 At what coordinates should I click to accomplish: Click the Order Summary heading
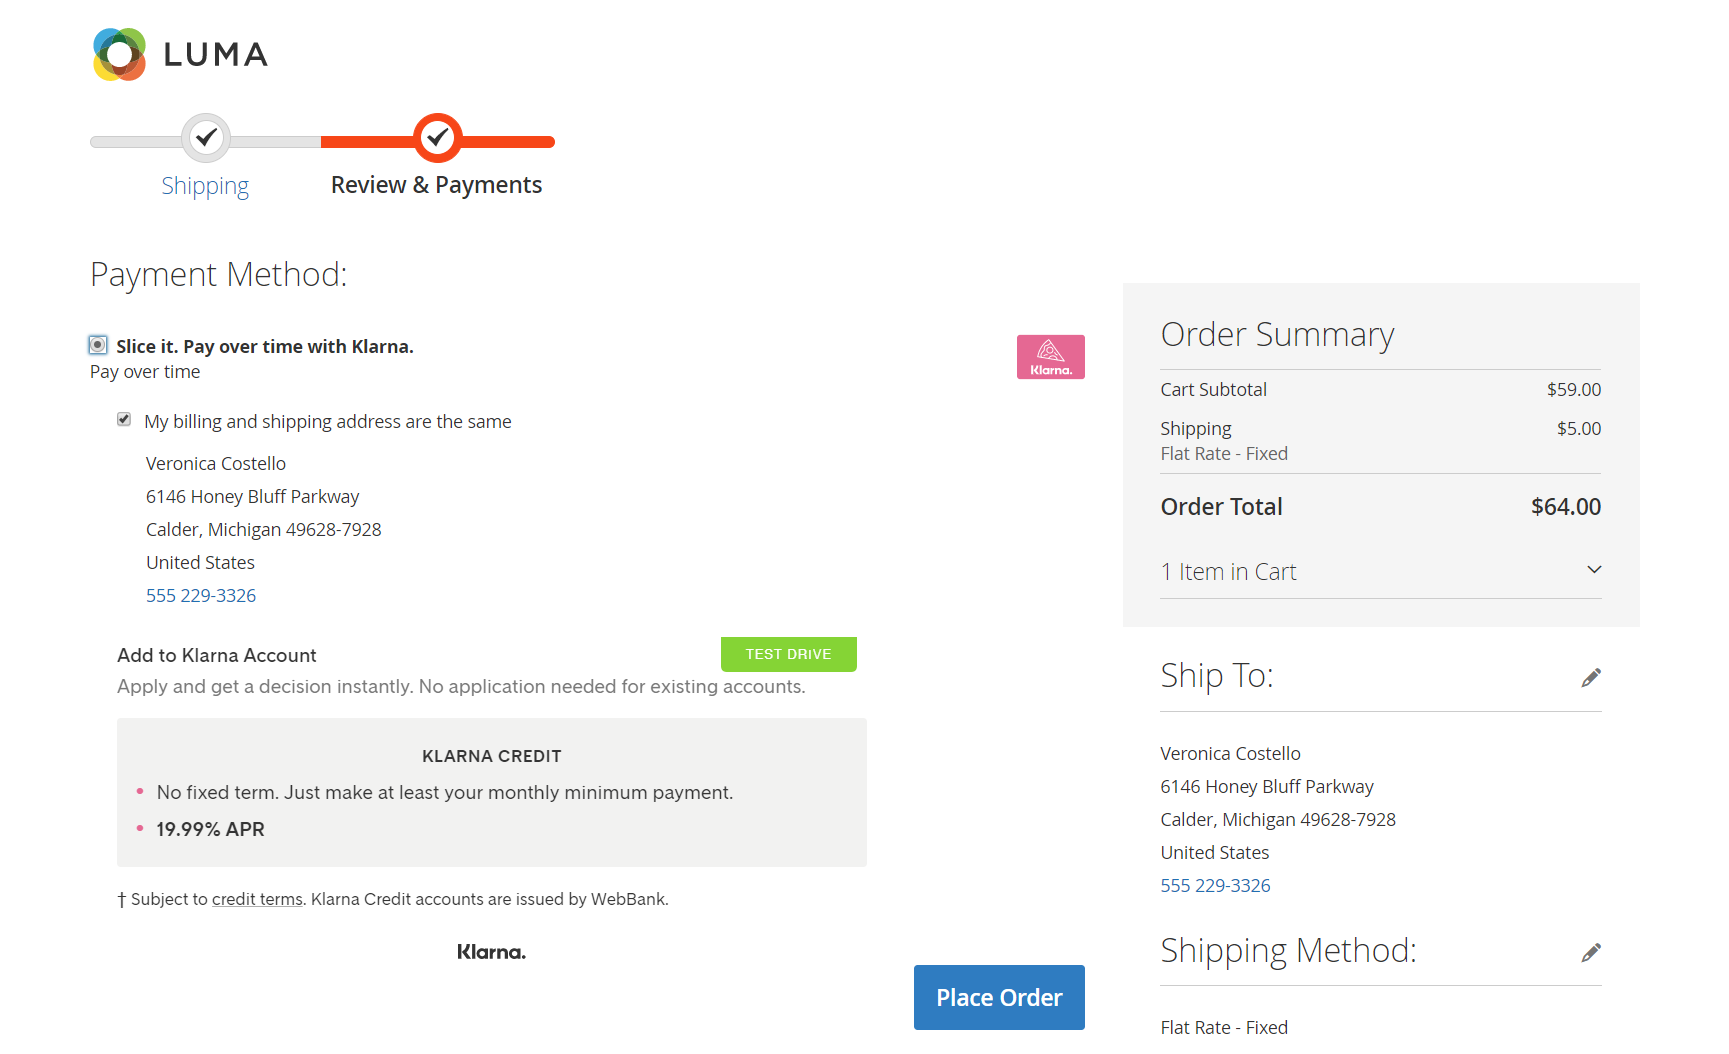1277,334
